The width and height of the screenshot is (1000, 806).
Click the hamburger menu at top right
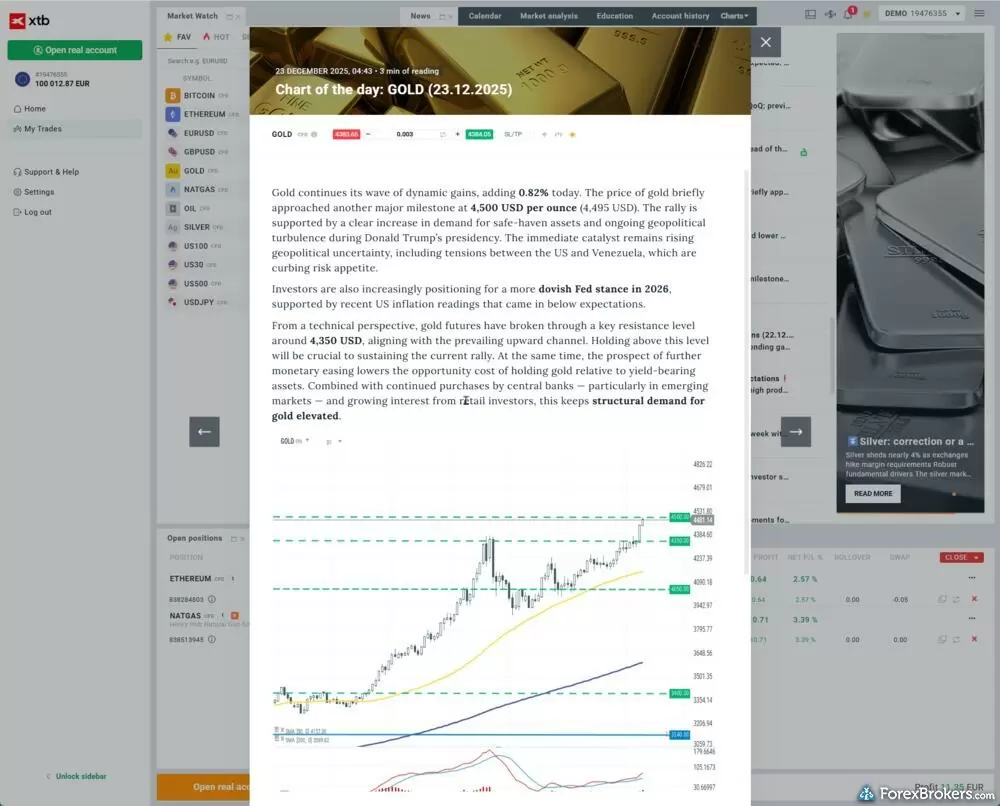980,13
